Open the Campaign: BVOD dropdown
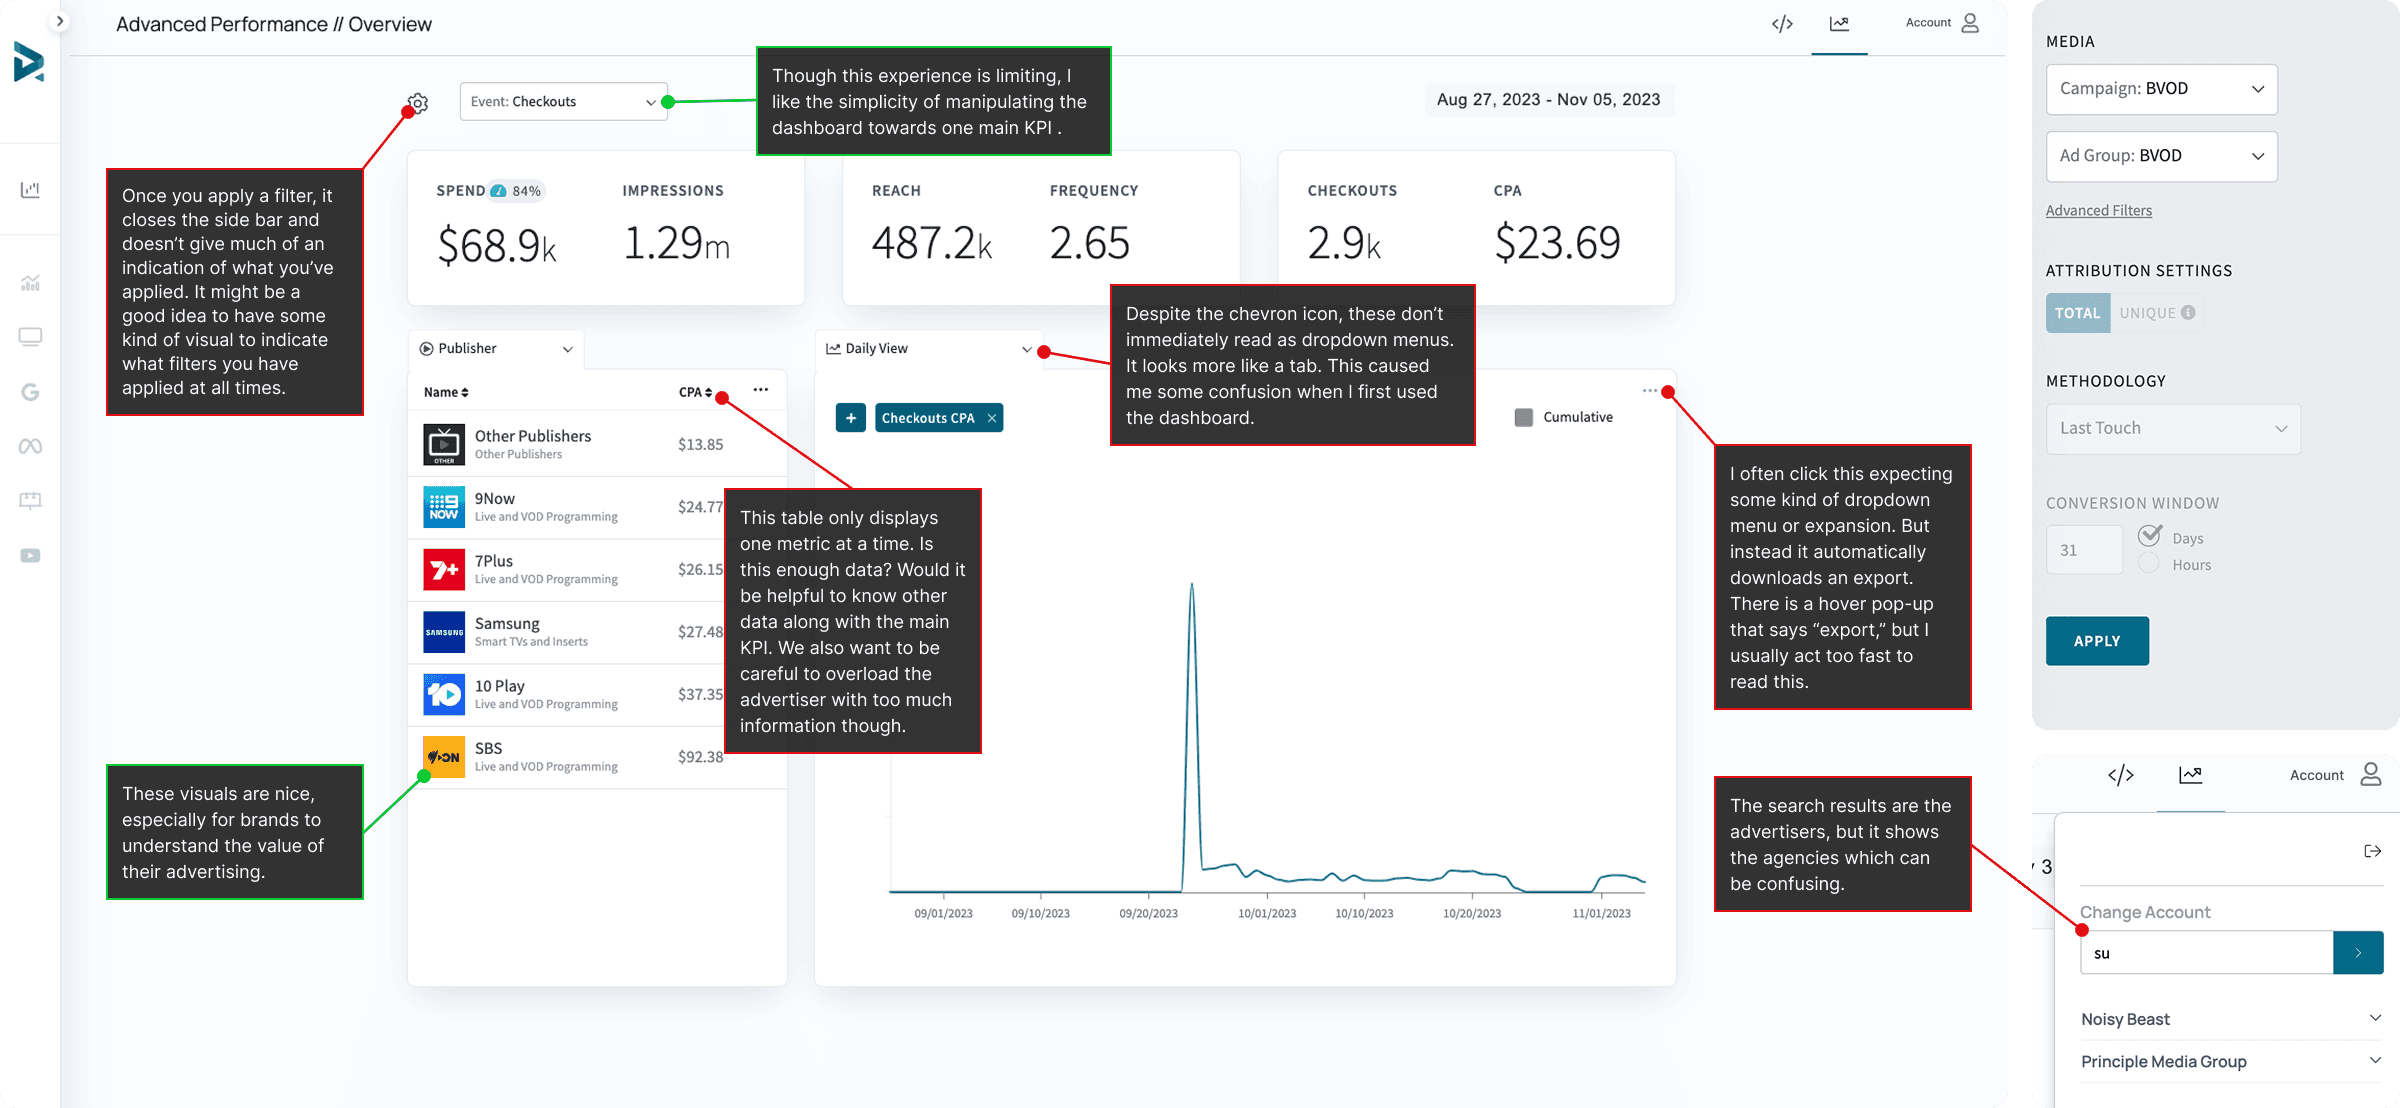The width and height of the screenshot is (2400, 1108). (x=2162, y=89)
